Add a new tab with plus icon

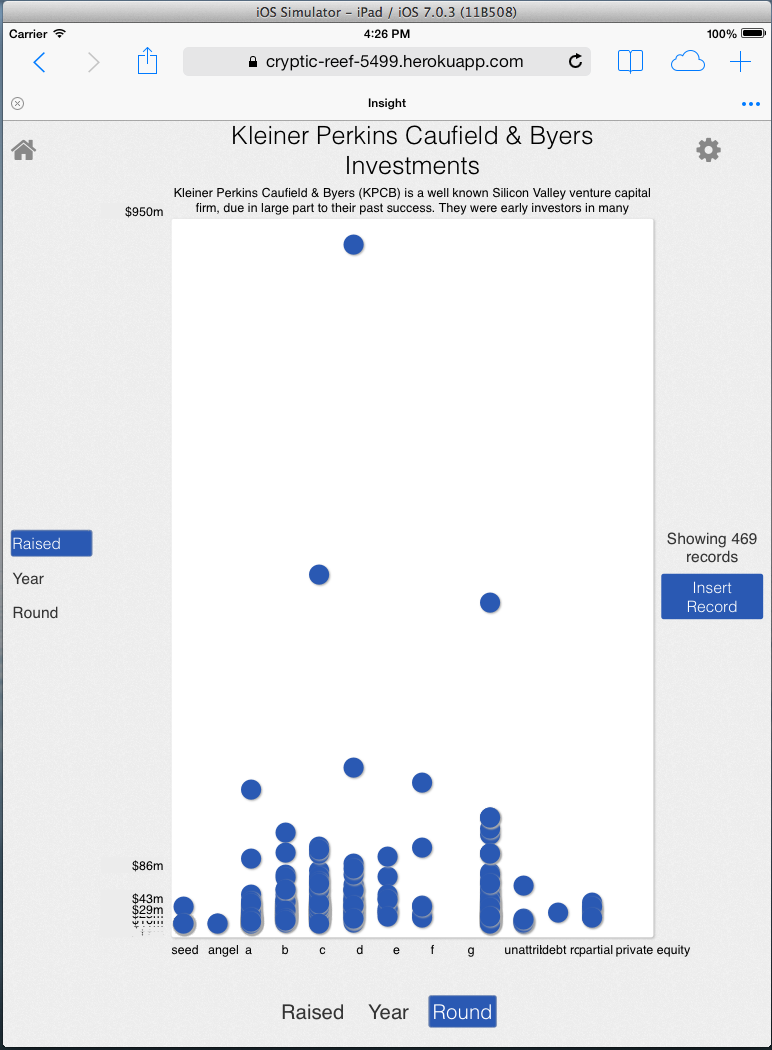[x=740, y=62]
